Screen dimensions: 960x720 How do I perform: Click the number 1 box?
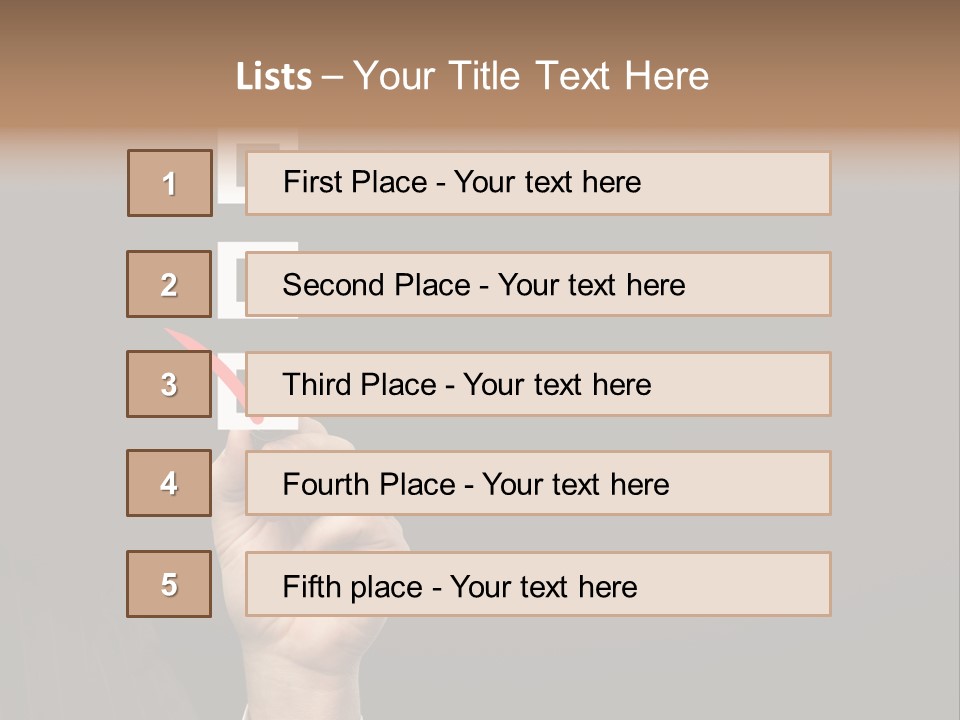click(x=169, y=183)
